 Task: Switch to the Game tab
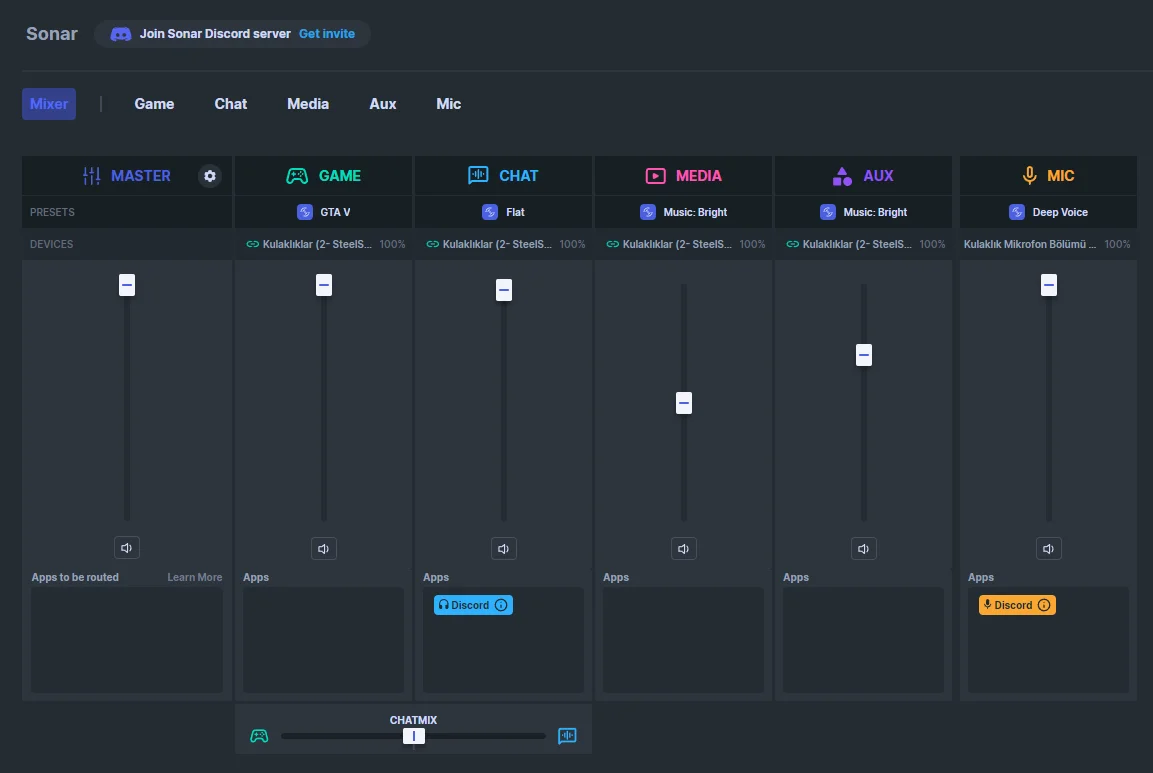154,104
